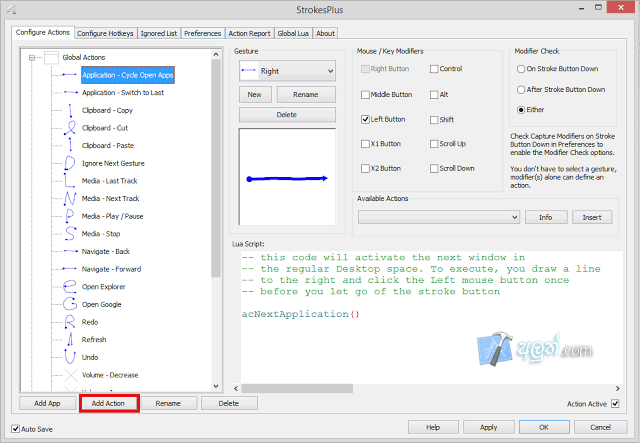Uncheck the Left Button modifier

pyautogui.click(x=365, y=119)
